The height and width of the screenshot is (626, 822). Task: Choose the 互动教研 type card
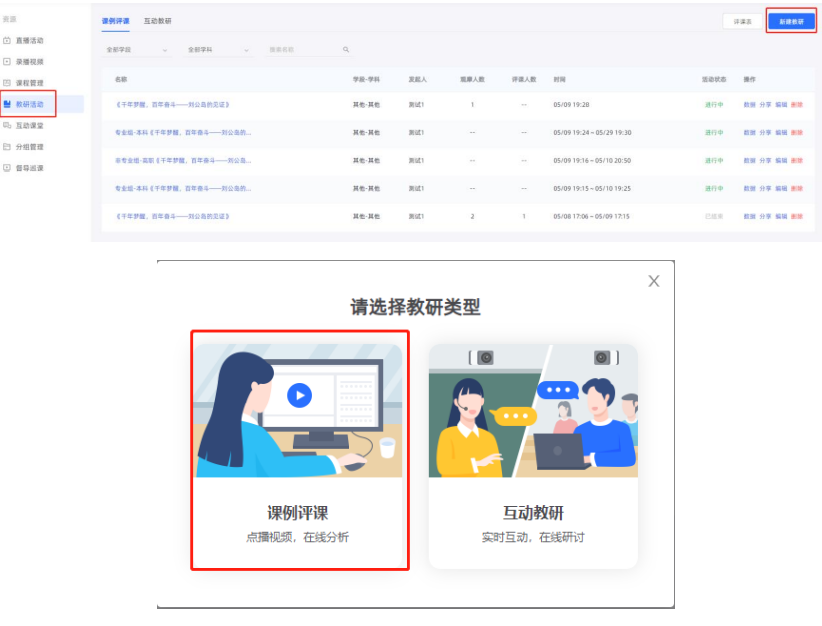pos(533,455)
